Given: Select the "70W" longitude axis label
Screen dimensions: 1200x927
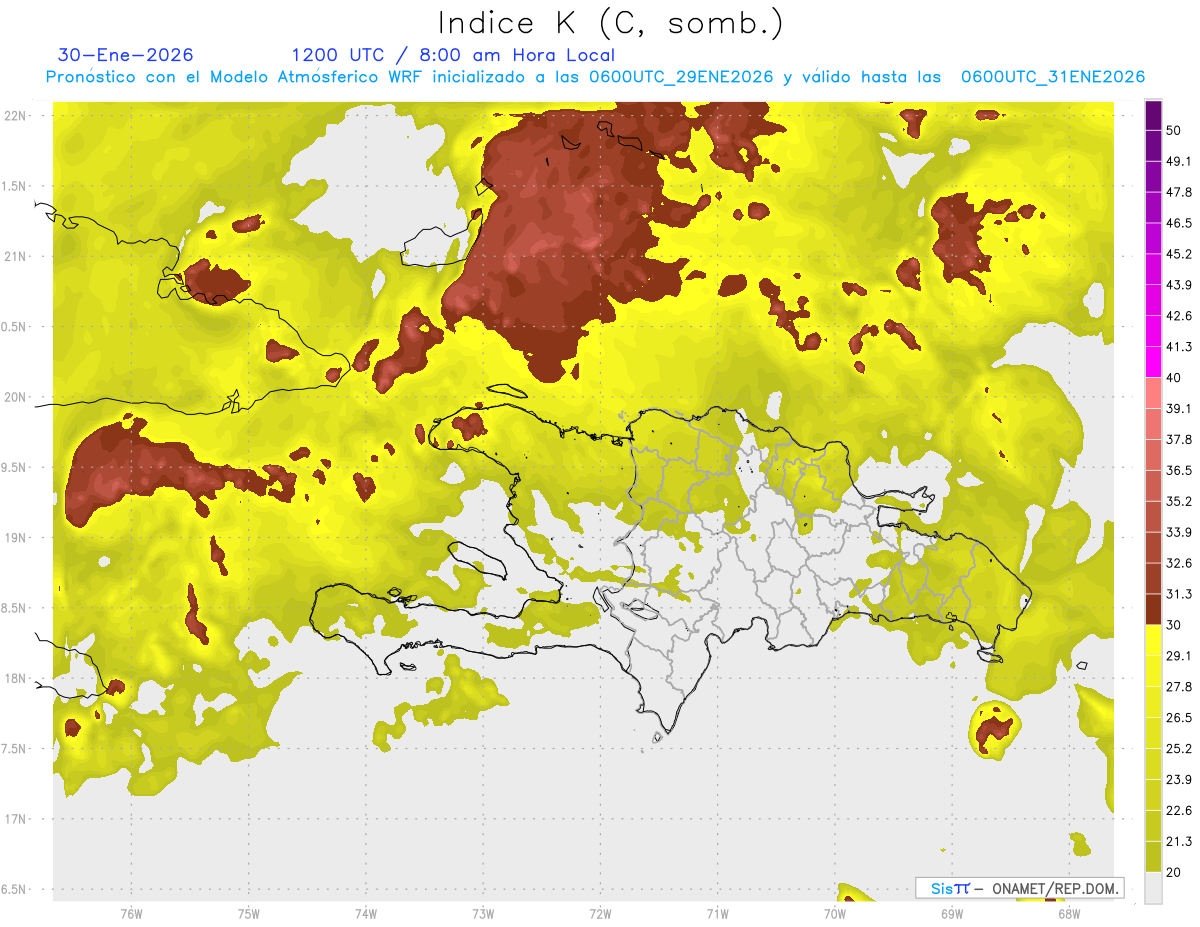Looking at the screenshot, I should (x=835, y=913).
